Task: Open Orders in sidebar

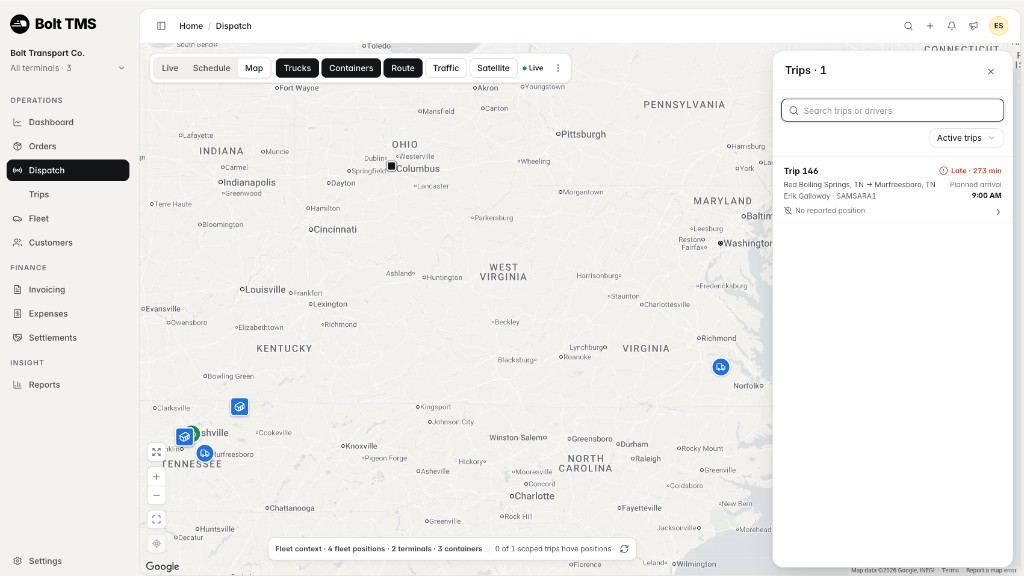Action: [x=68, y=146]
